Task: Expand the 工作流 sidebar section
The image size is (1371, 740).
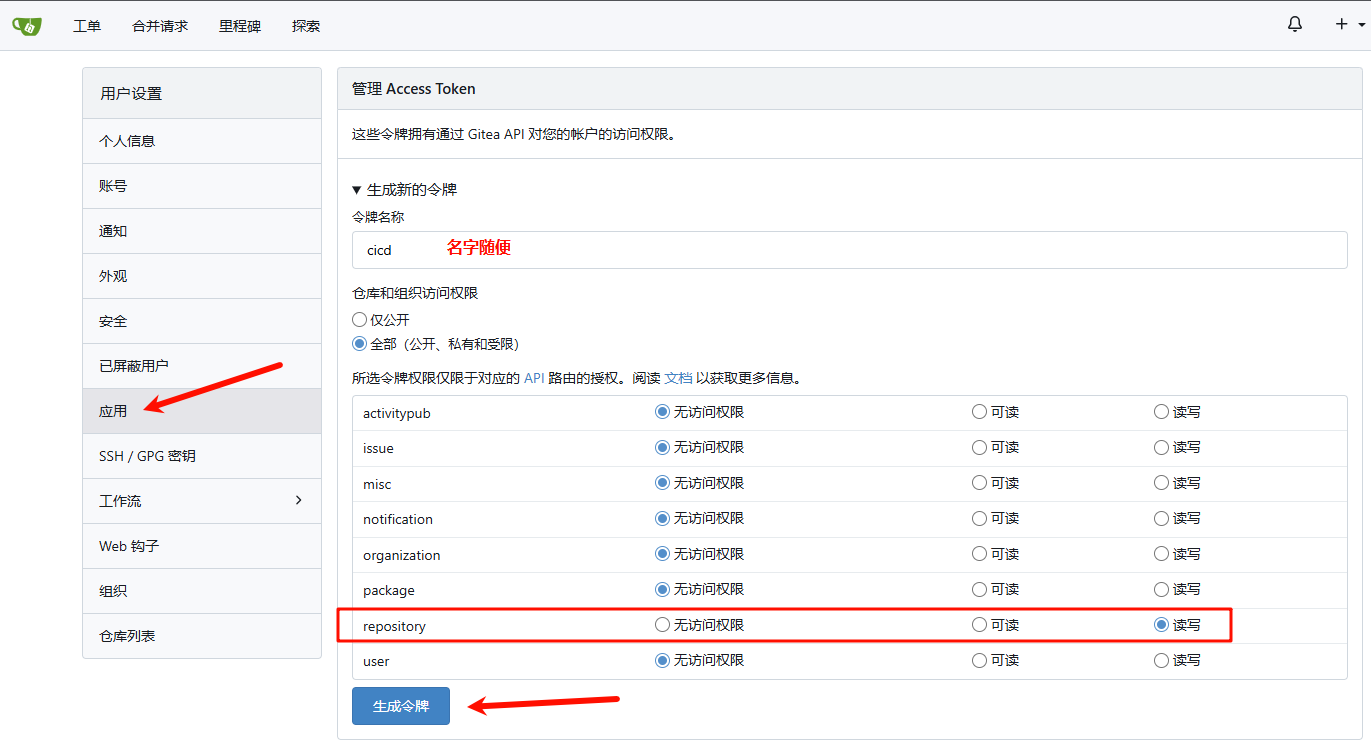Action: click(x=202, y=500)
